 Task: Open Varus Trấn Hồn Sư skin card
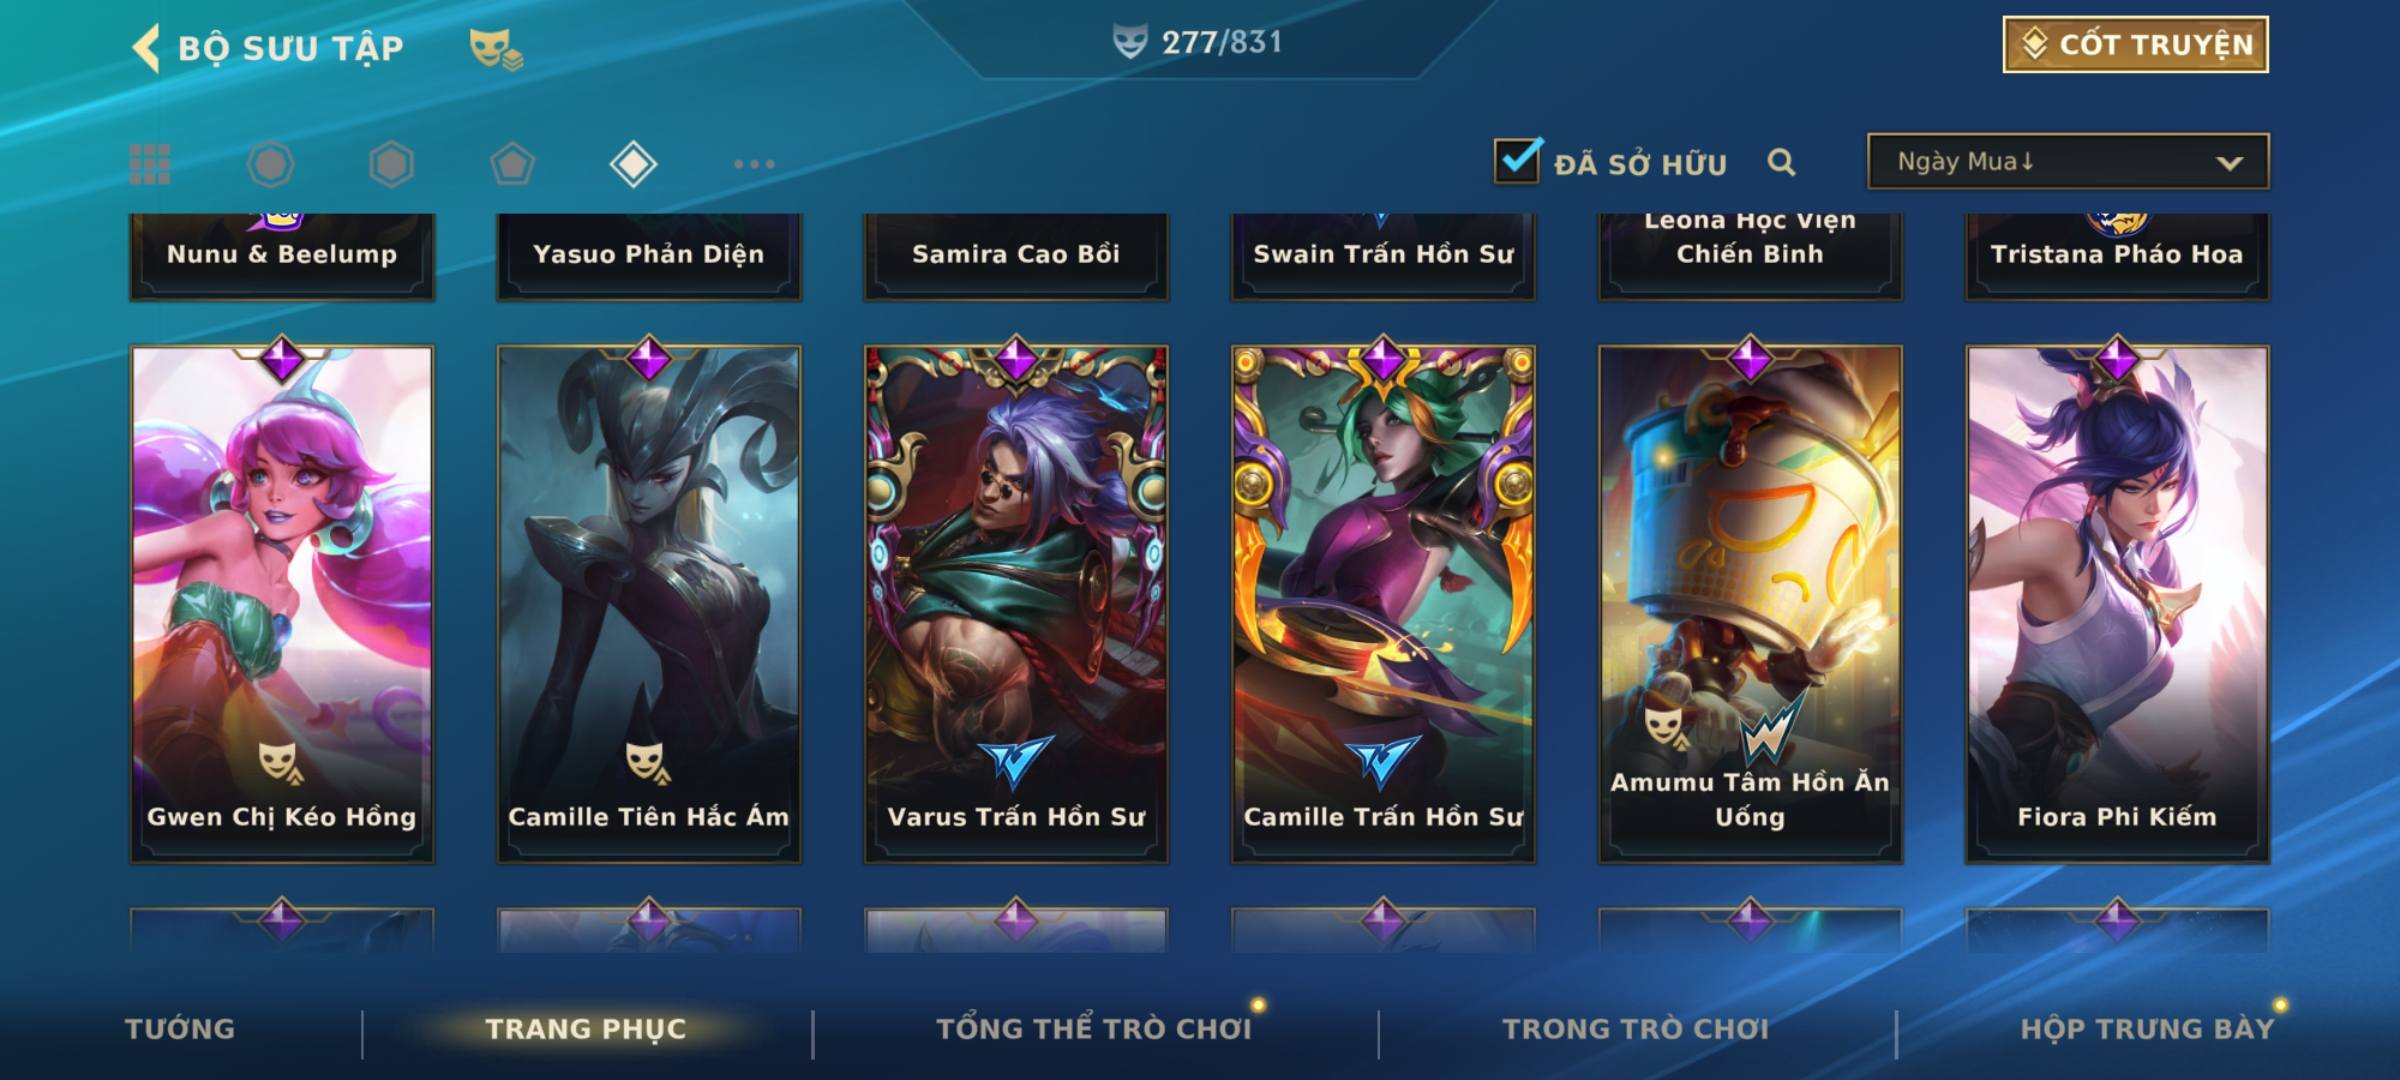coord(1016,604)
